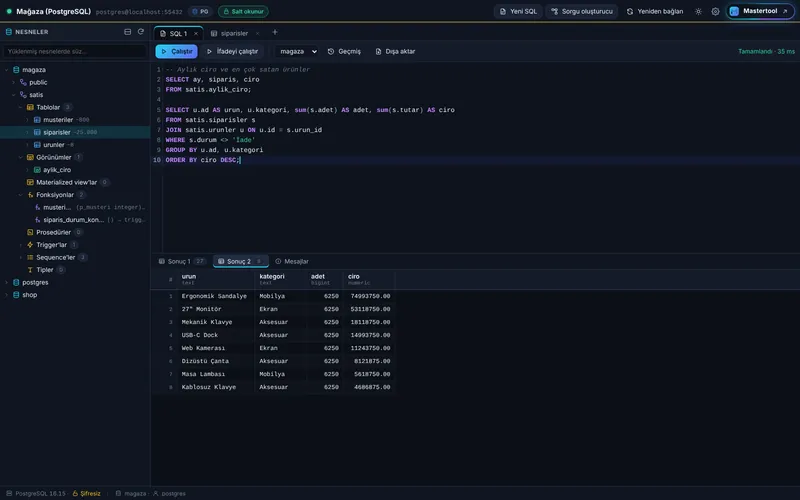Open the magaza database dropdown
The image size is (800, 500).
[x=298, y=51]
